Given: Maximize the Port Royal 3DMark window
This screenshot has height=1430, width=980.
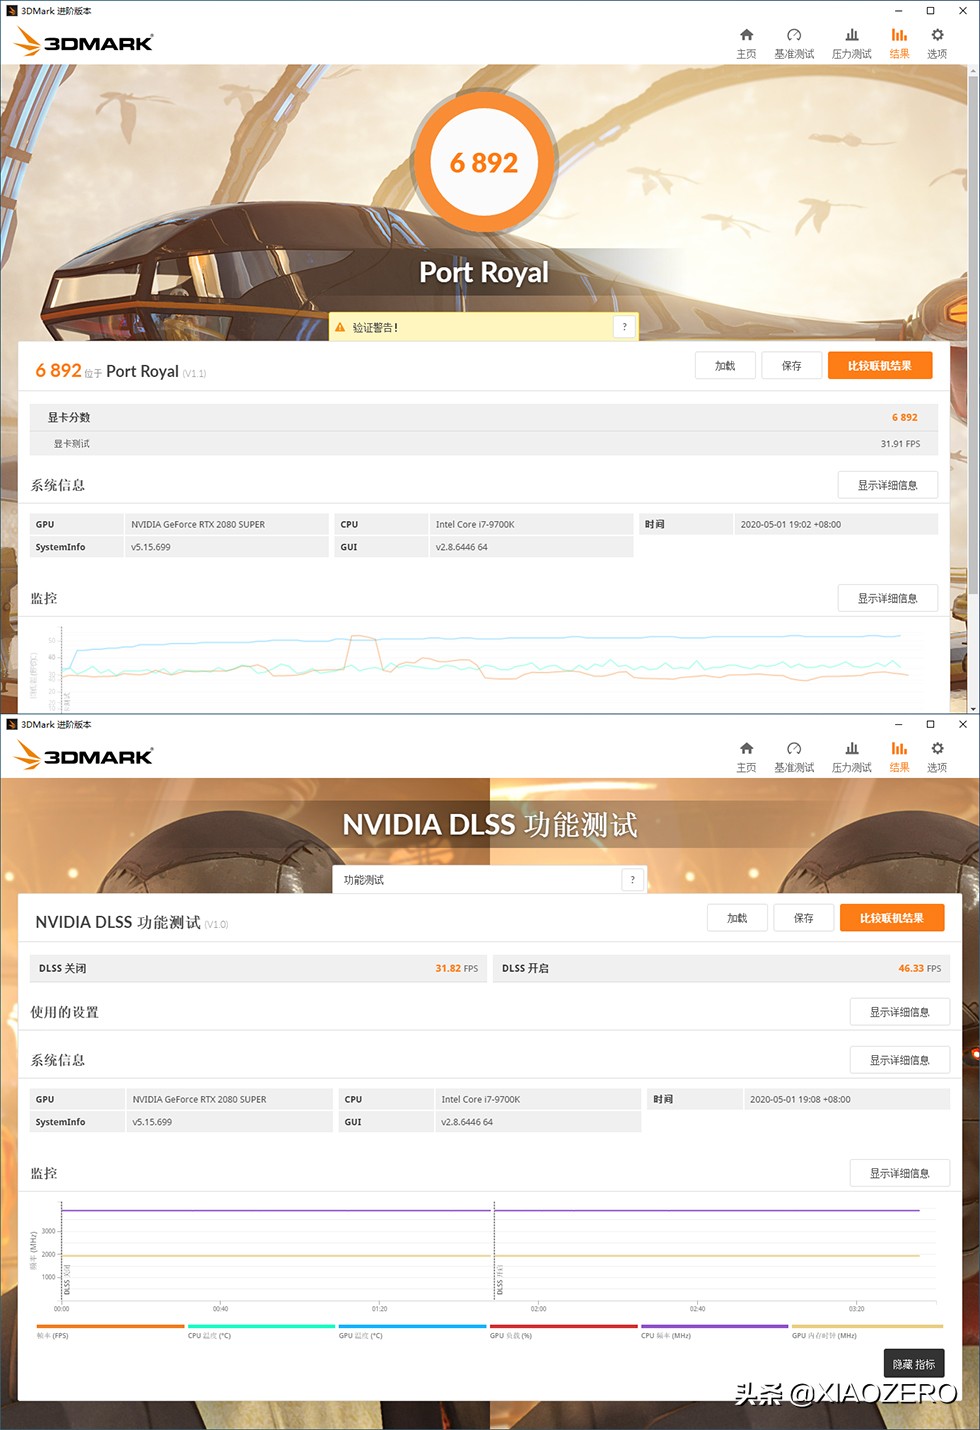Looking at the screenshot, I should [x=930, y=11].
